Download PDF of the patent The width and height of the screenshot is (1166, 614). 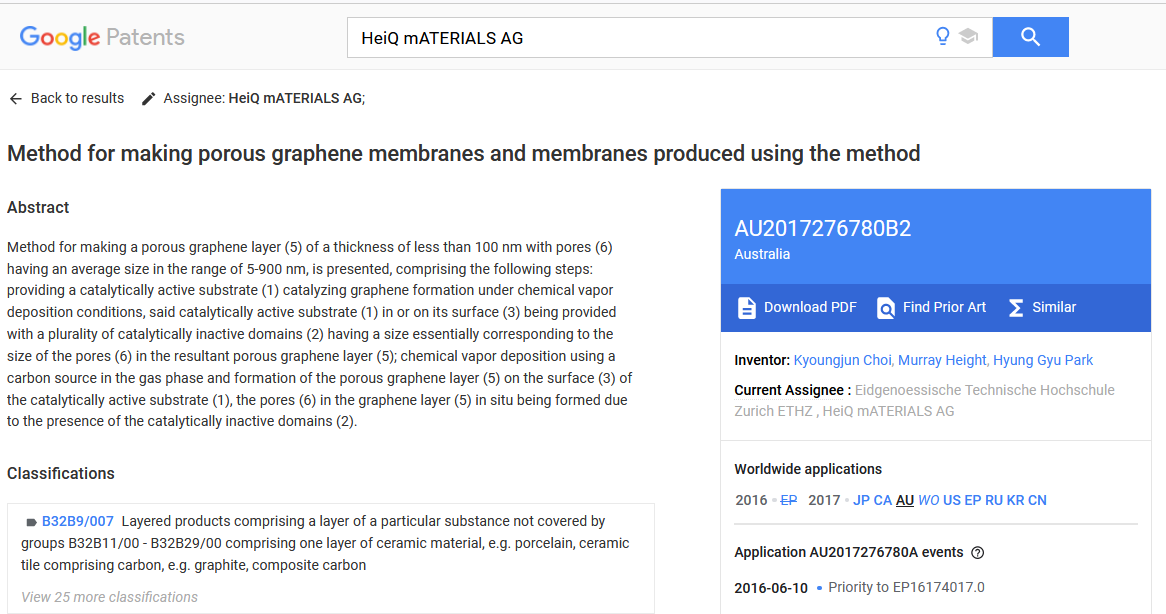pyautogui.click(x=796, y=308)
